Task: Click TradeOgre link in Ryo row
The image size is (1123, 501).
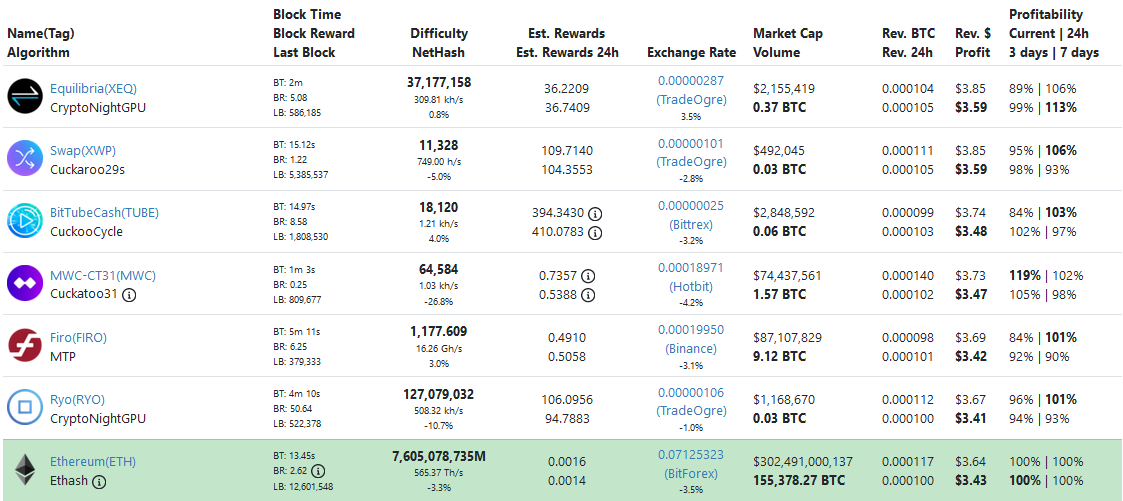Action: 691,412
